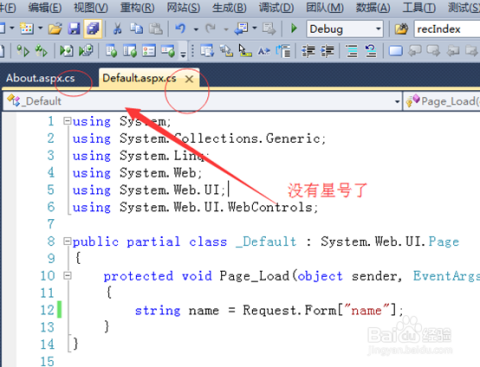Close the Default.aspx.cs tab
The width and height of the screenshot is (480, 367).
click(x=189, y=79)
